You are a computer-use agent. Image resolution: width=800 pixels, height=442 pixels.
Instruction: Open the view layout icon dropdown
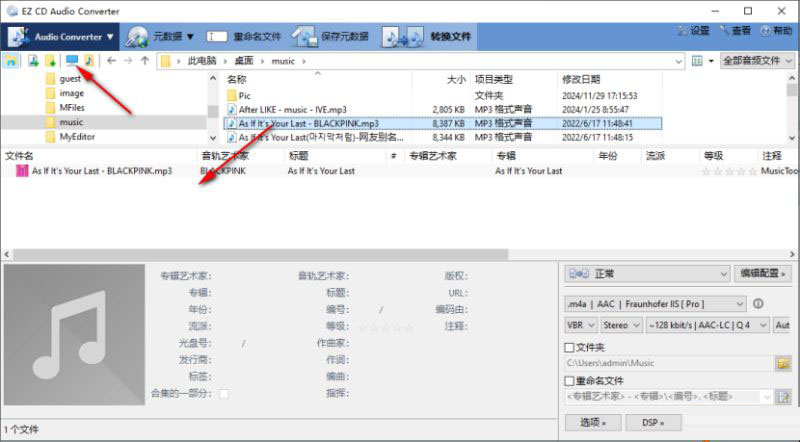pyautogui.click(x=703, y=61)
